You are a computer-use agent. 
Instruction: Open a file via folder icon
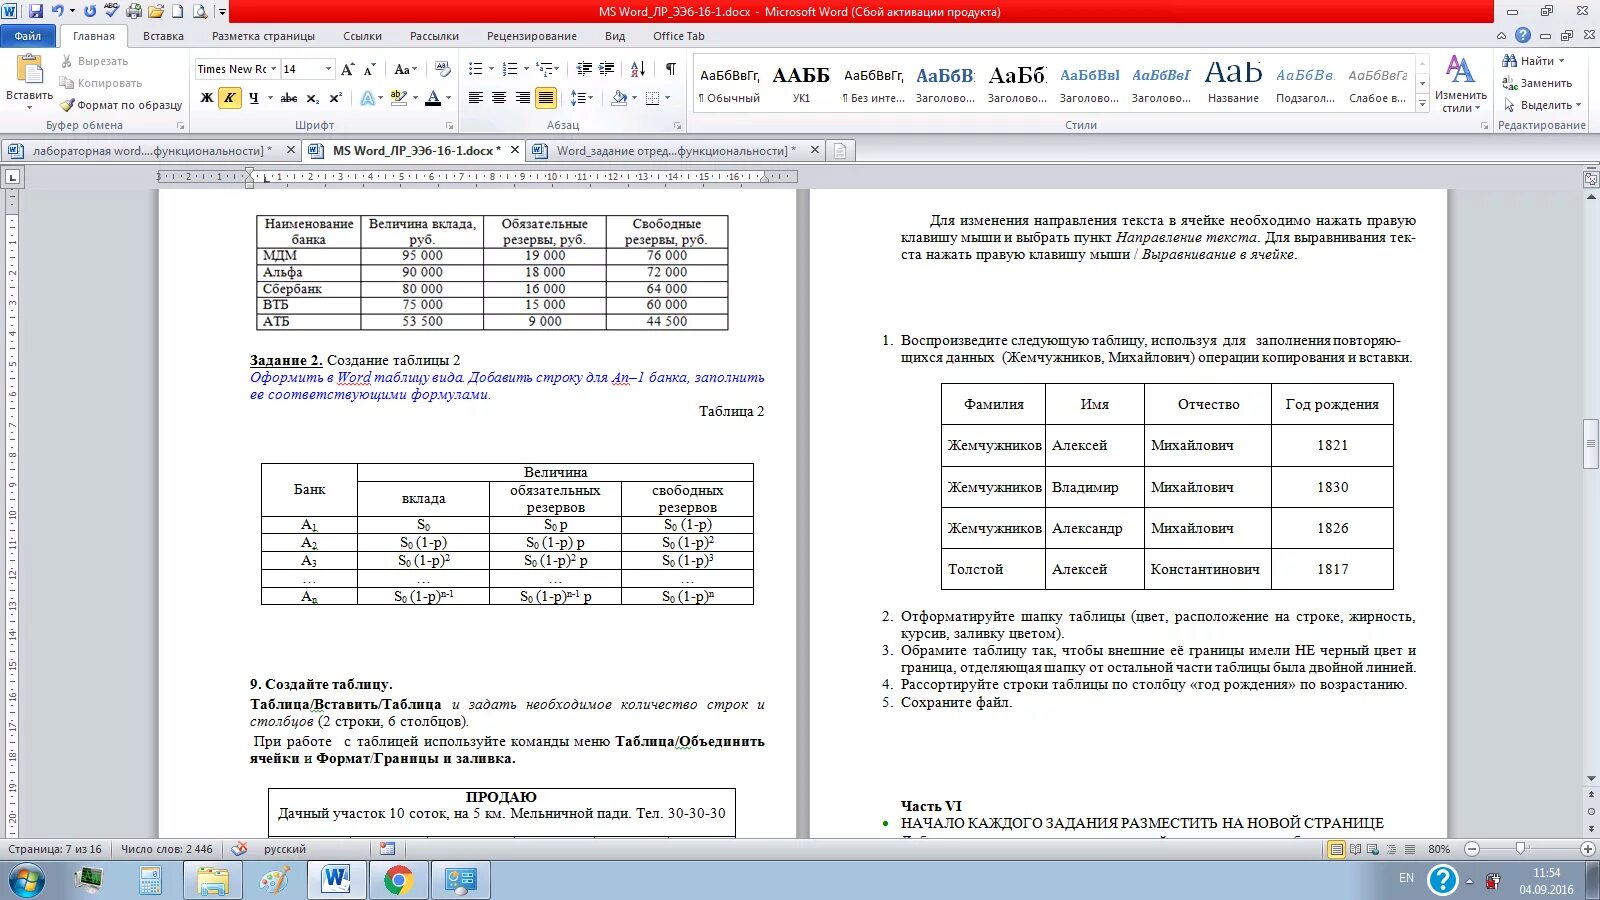[156, 11]
